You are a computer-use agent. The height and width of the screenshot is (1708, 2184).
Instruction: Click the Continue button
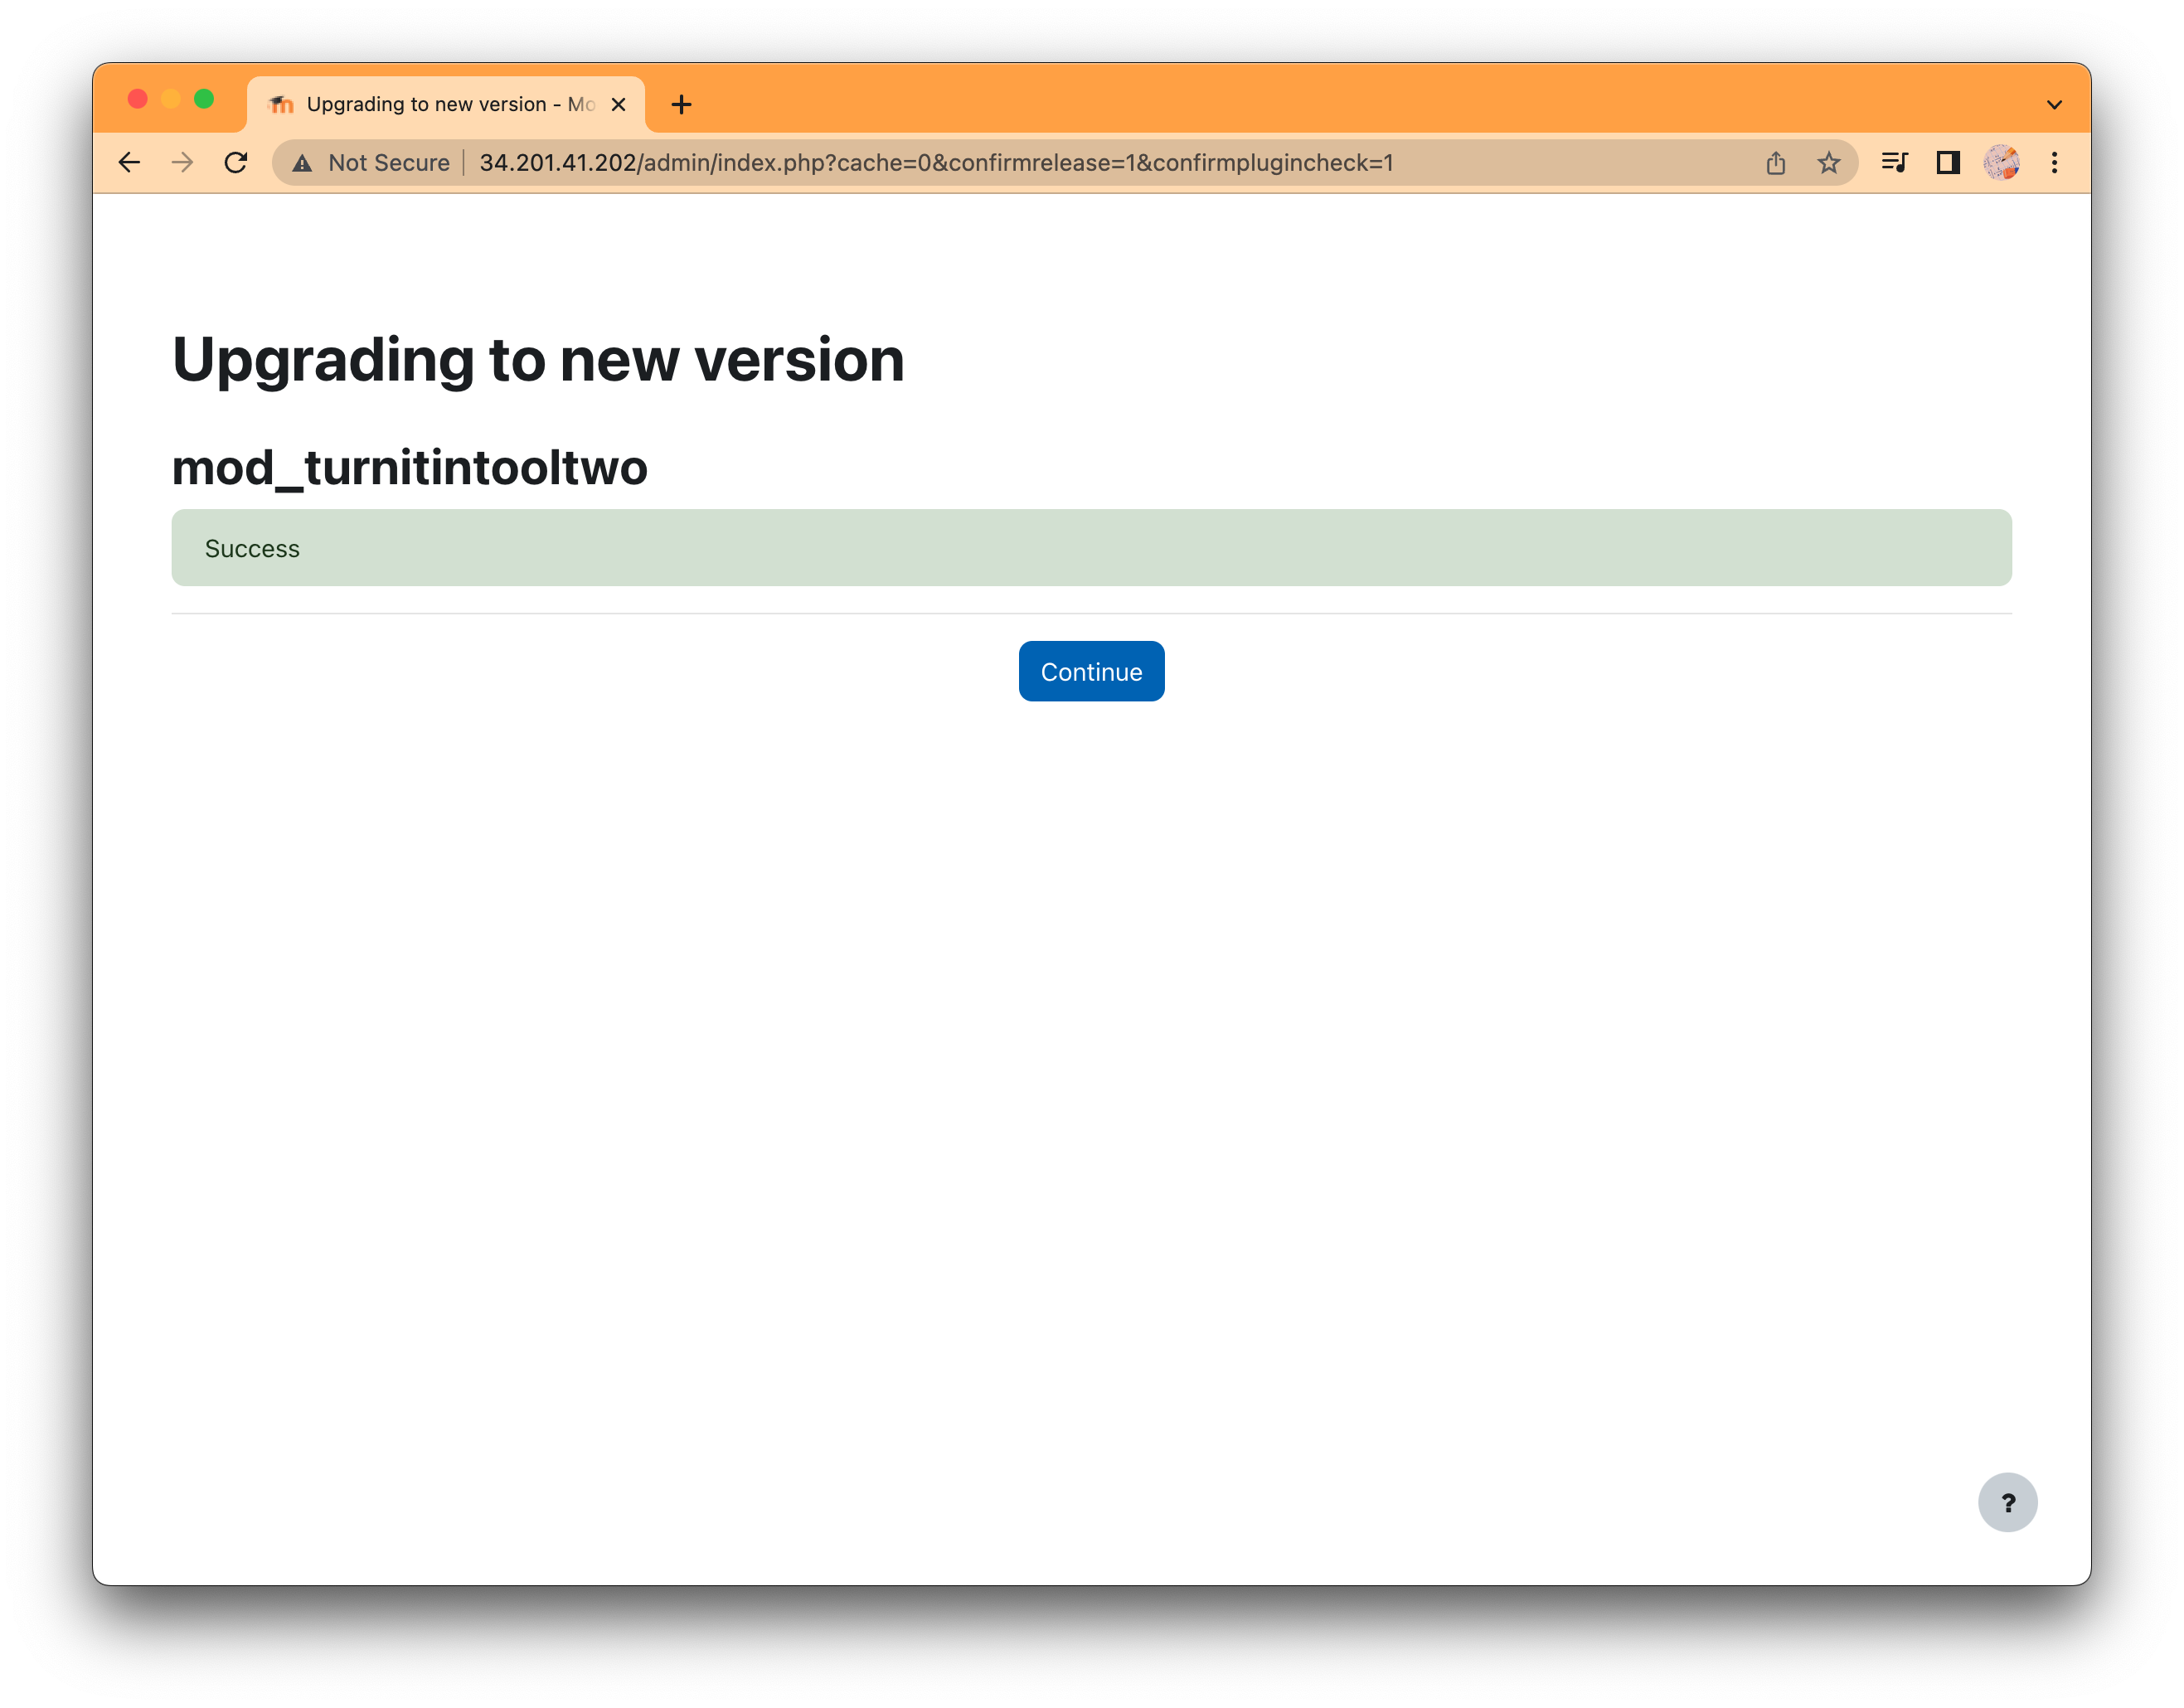tap(1090, 670)
